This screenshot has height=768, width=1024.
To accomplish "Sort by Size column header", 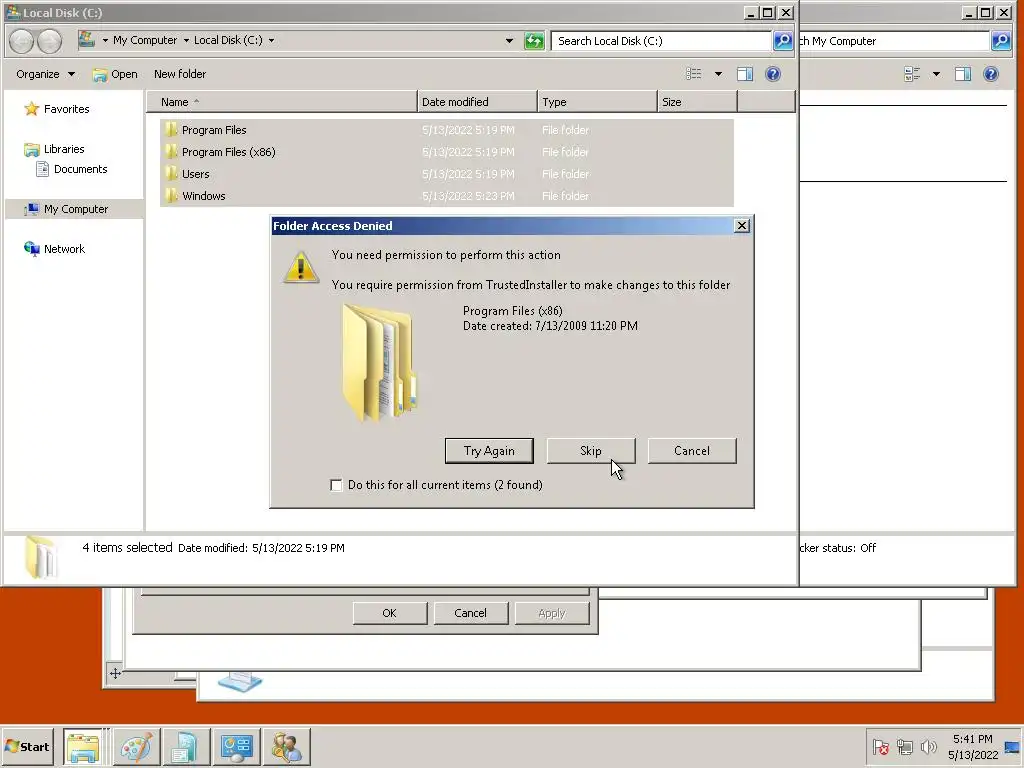I will tap(697, 102).
